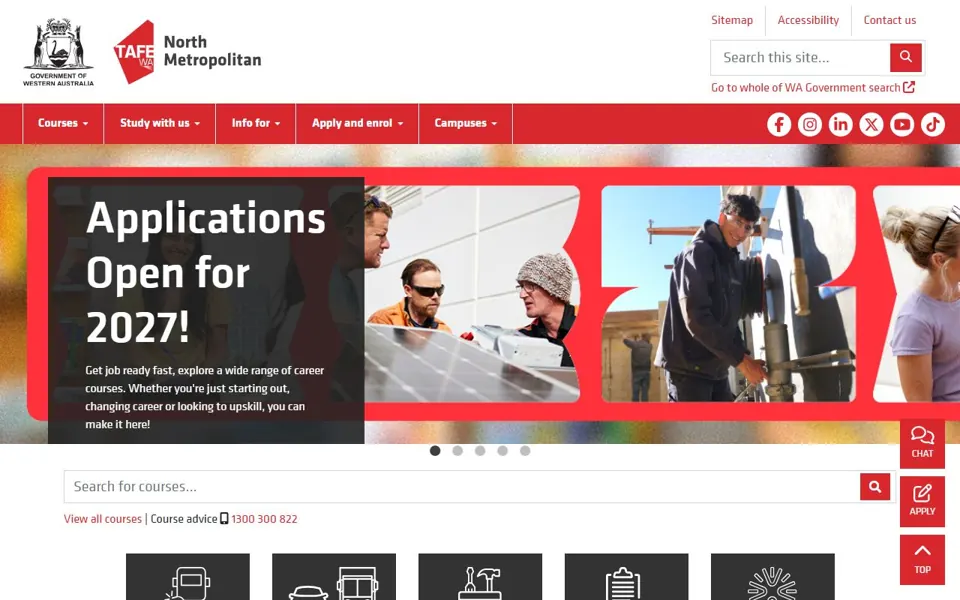Select the first carousel slide dot
Image resolution: width=960 pixels, height=600 pixels.
[x=435, y=451]
